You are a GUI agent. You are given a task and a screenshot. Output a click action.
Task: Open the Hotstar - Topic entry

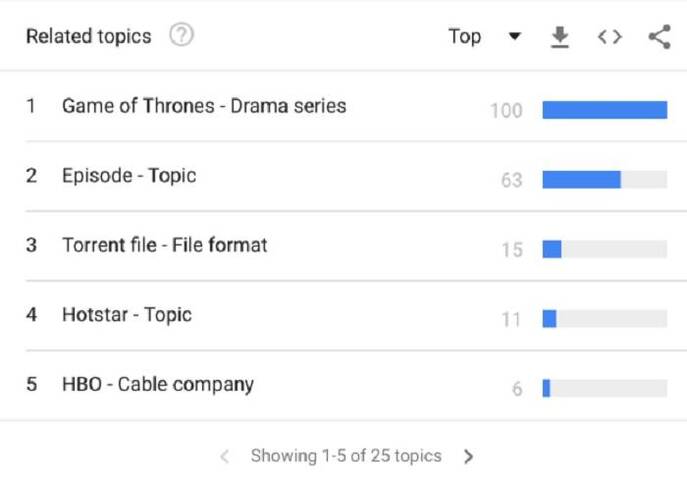(x=127, y=315)
